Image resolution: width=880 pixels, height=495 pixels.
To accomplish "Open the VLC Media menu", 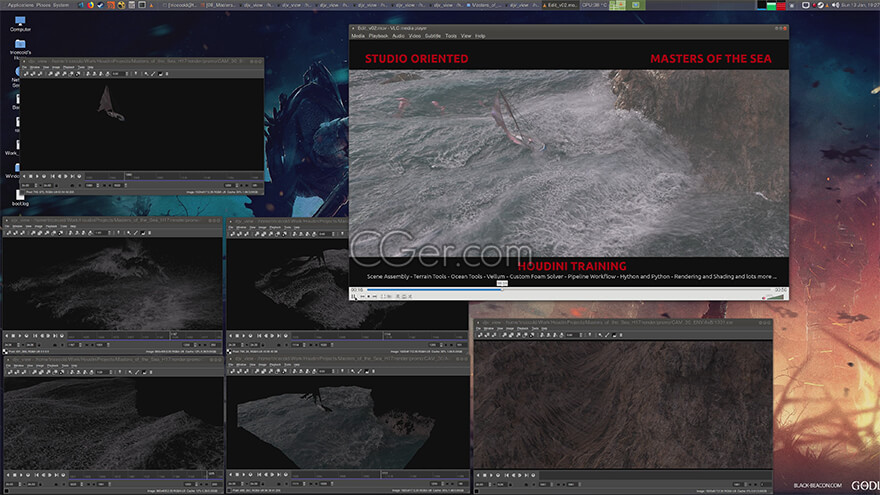I will pyautogui.click(x=358, y=36).
